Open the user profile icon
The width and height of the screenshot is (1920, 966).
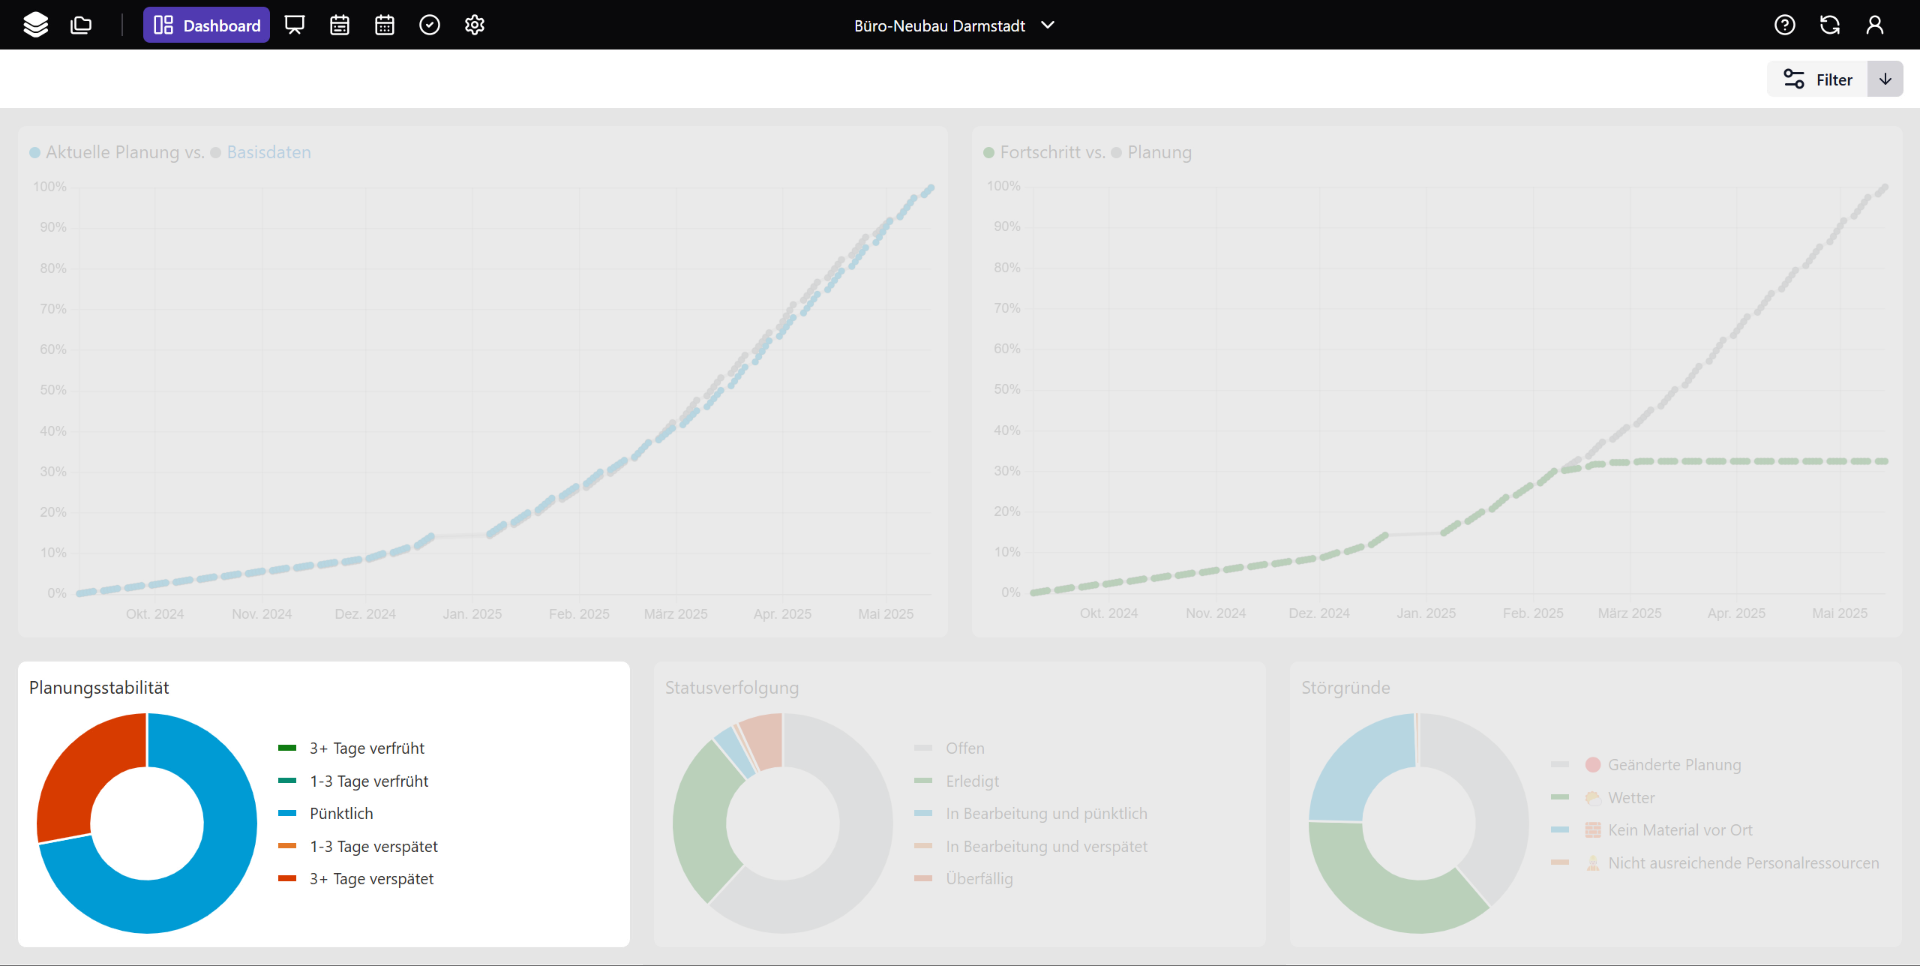point(1875,25)
